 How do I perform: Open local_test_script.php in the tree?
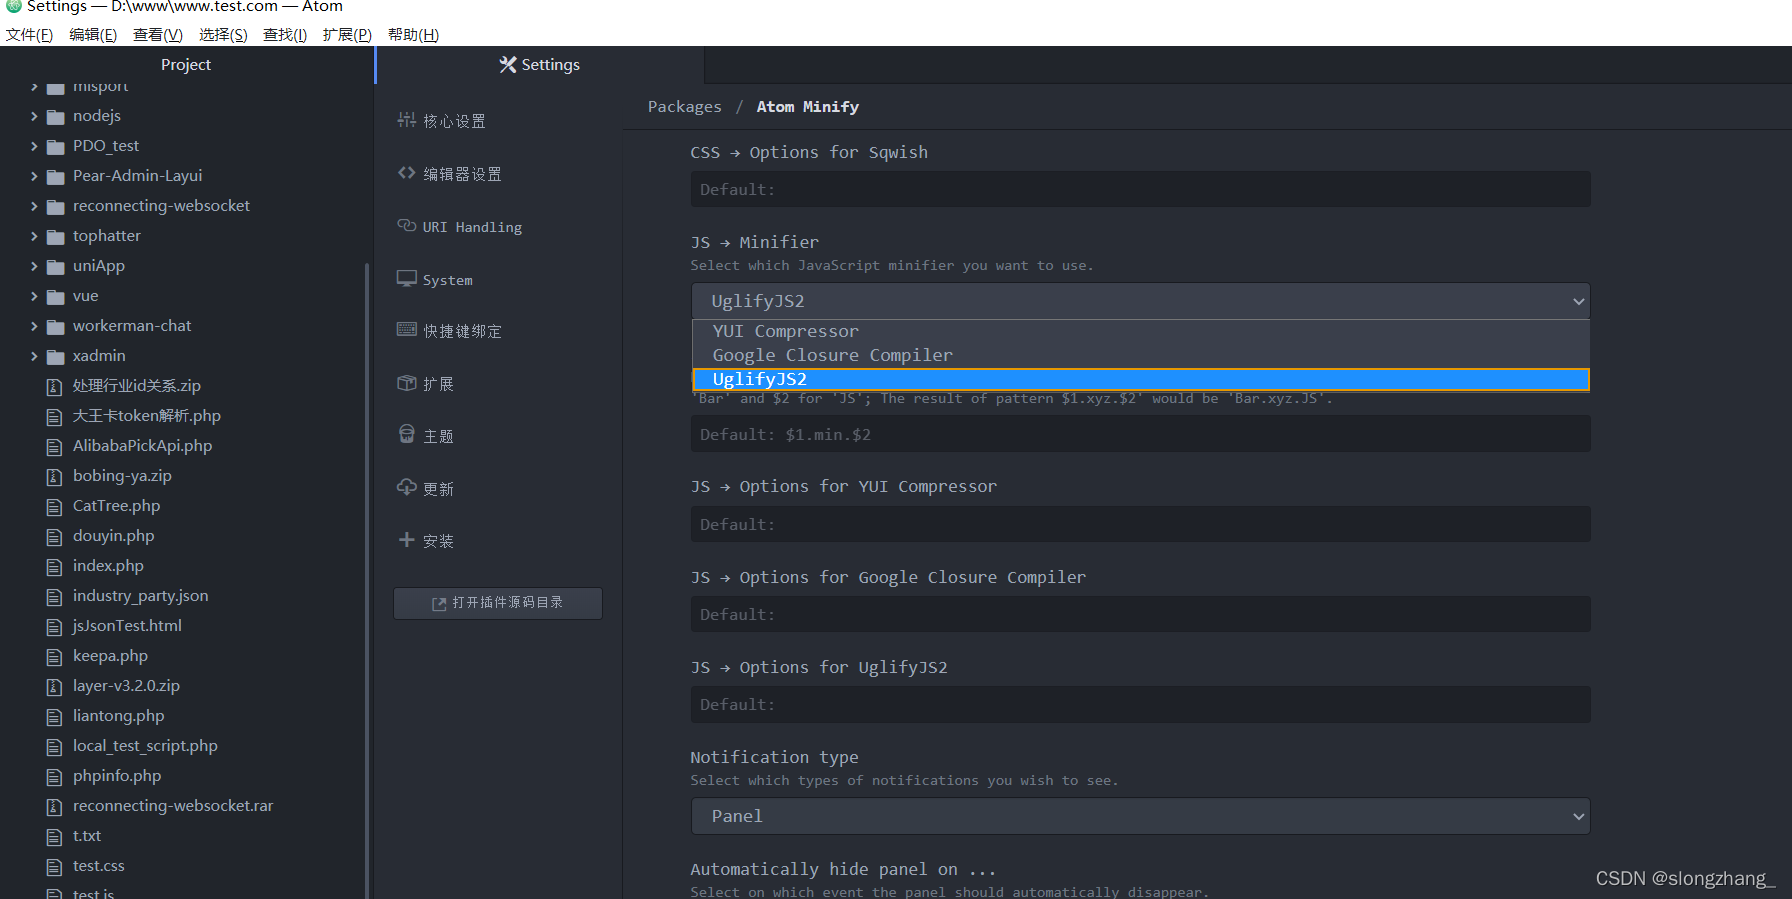(x=145, y=746)
